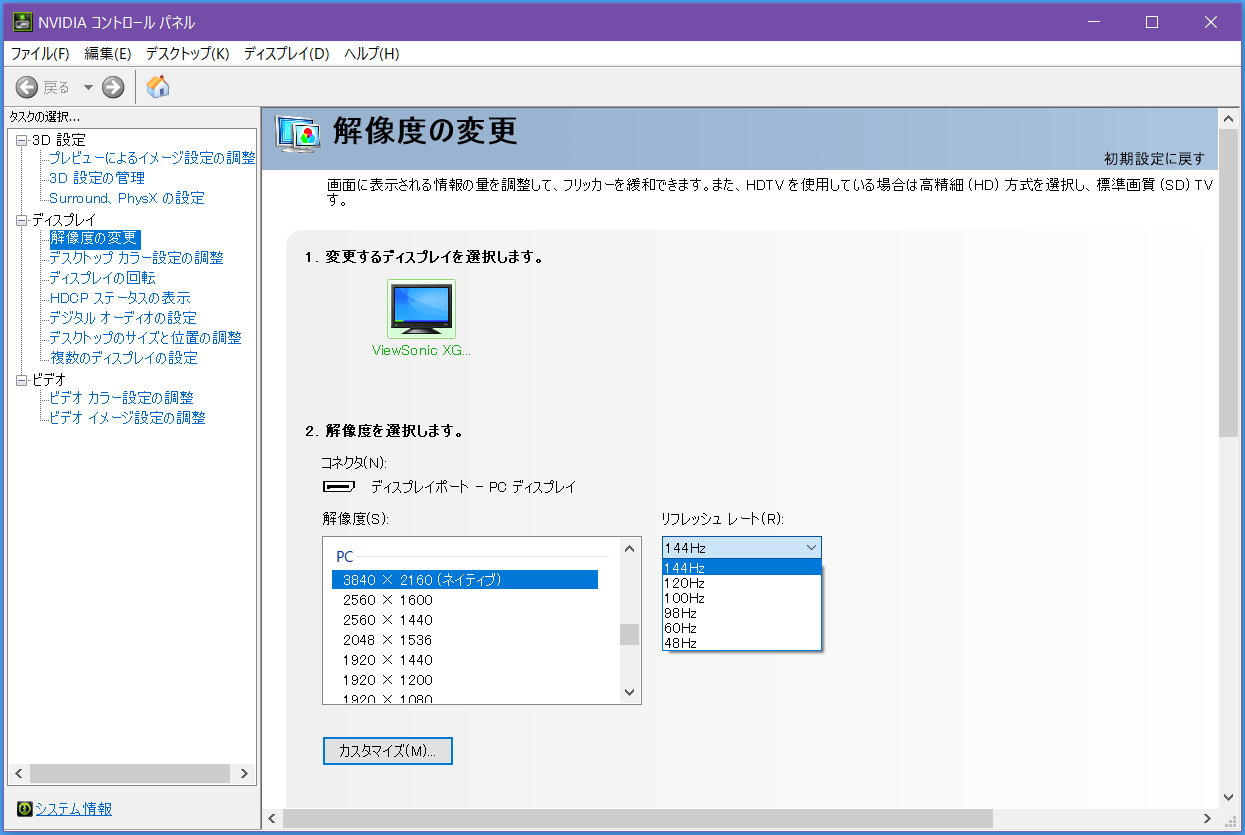
Task: Open デジタル オーディオの設定
Action: (x=123, y=318)
